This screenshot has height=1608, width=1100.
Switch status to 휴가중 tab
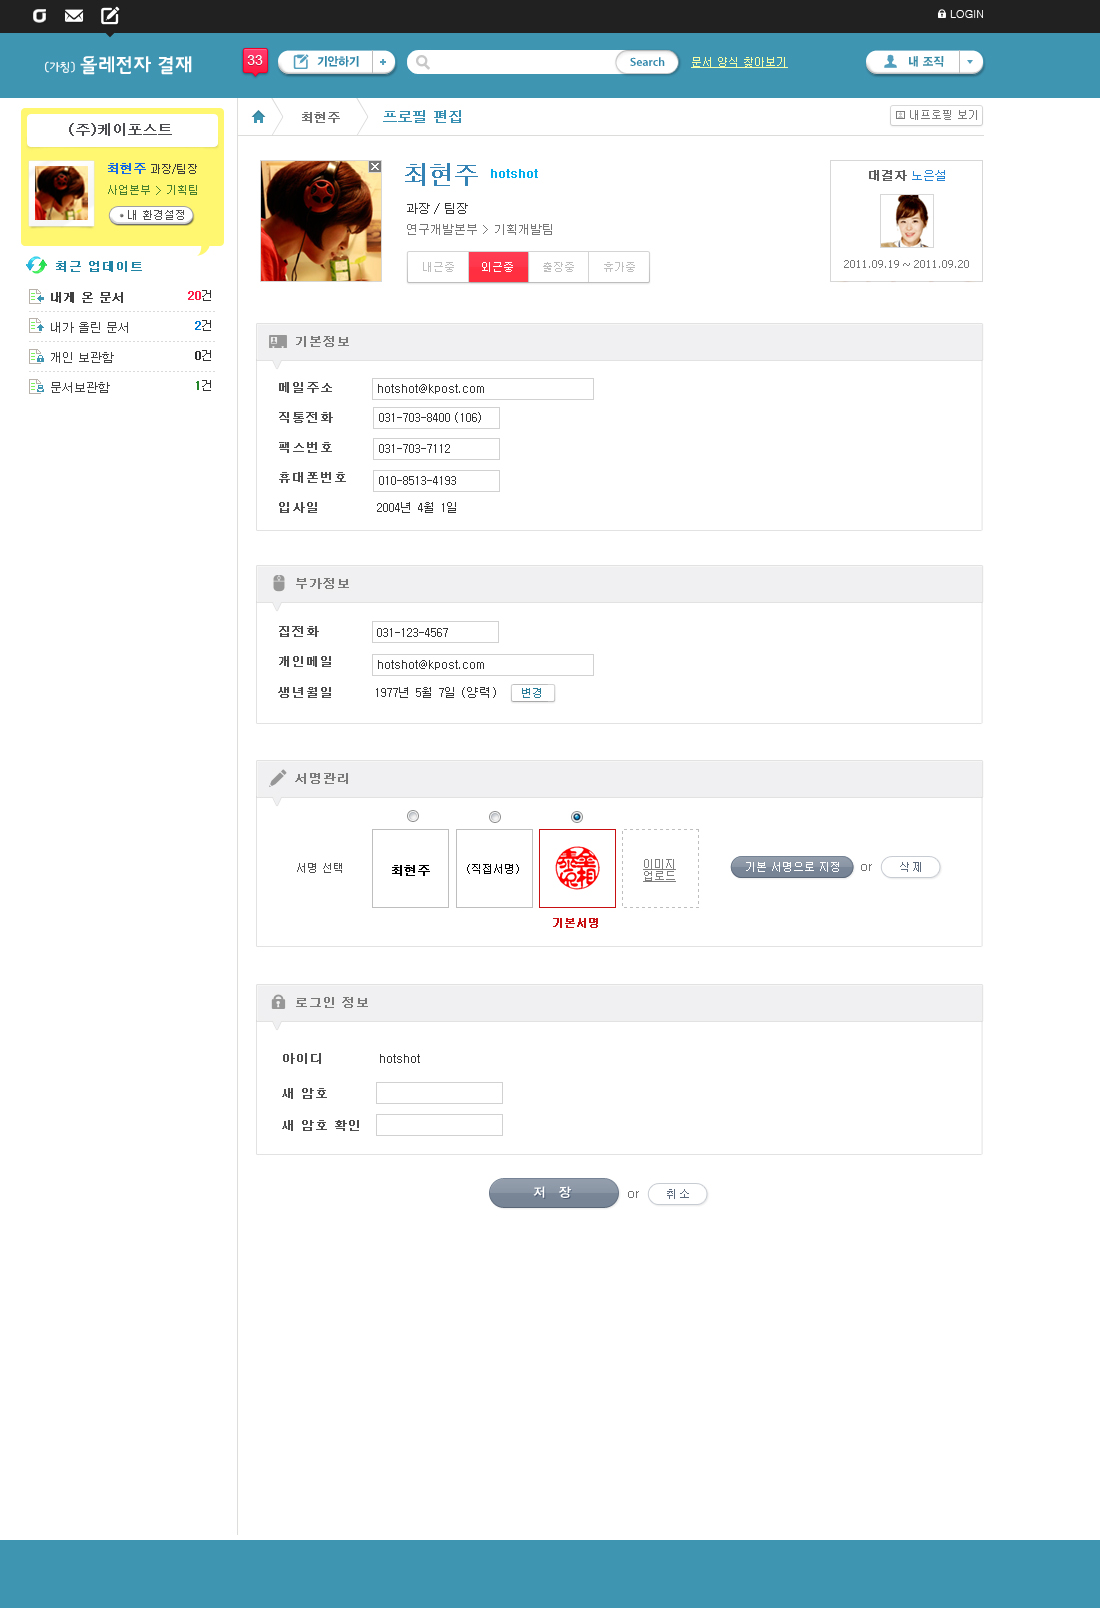(619, 267)
